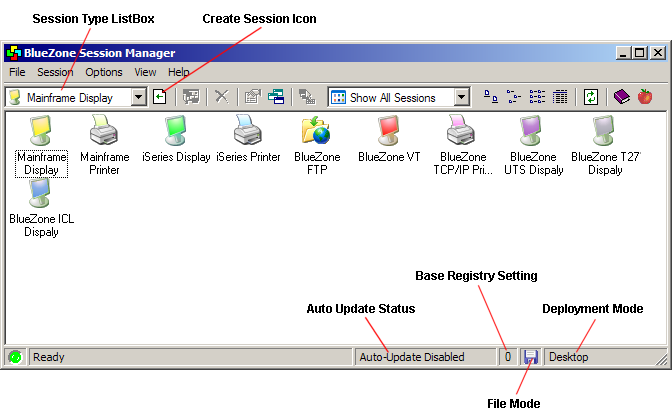
Task: Open the Help menu
Action: [x=179, y=72]
